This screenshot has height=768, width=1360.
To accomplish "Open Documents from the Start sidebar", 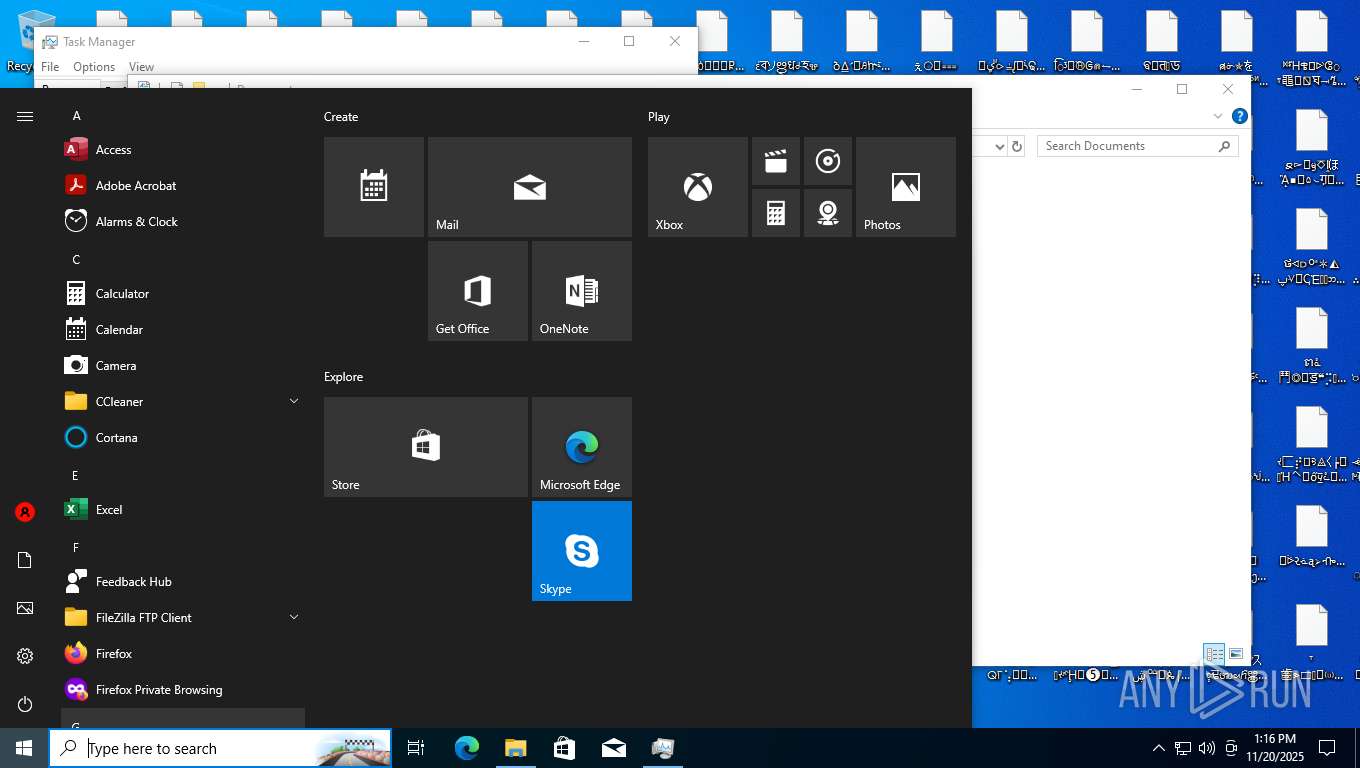I will tap(25, 560).
